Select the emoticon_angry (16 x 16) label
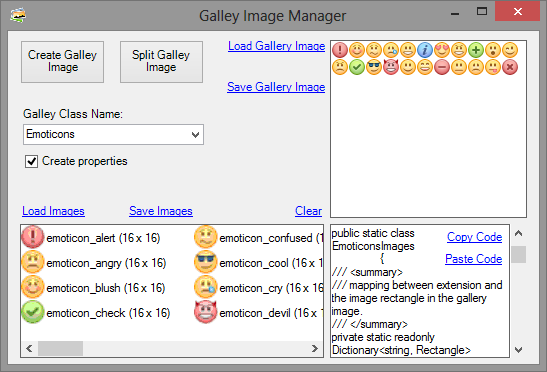 point(106,263)
